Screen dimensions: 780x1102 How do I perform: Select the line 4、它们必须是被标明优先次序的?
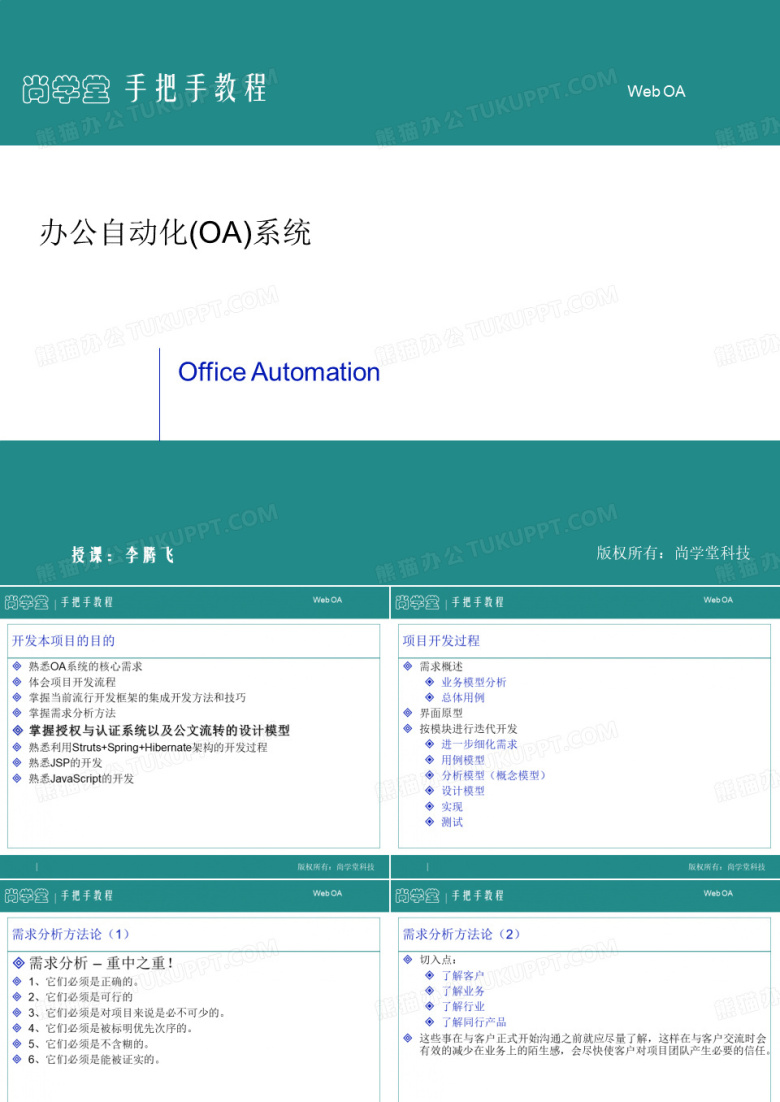pyautogui.click(x=110, y=1028)
